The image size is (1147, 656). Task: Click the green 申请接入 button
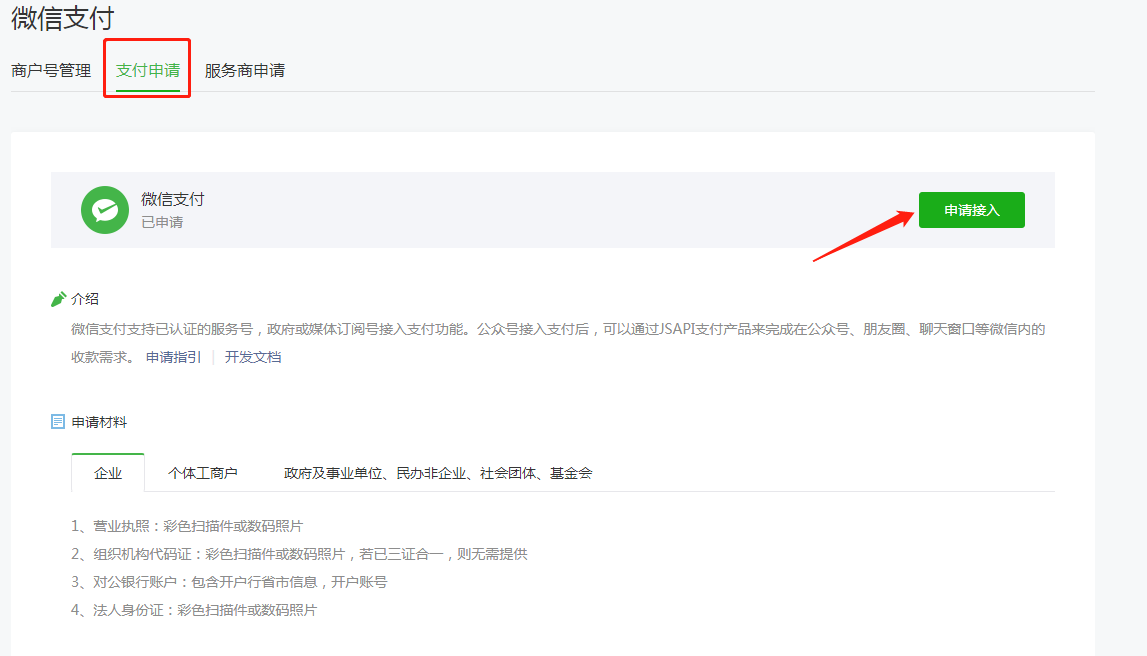971,210
